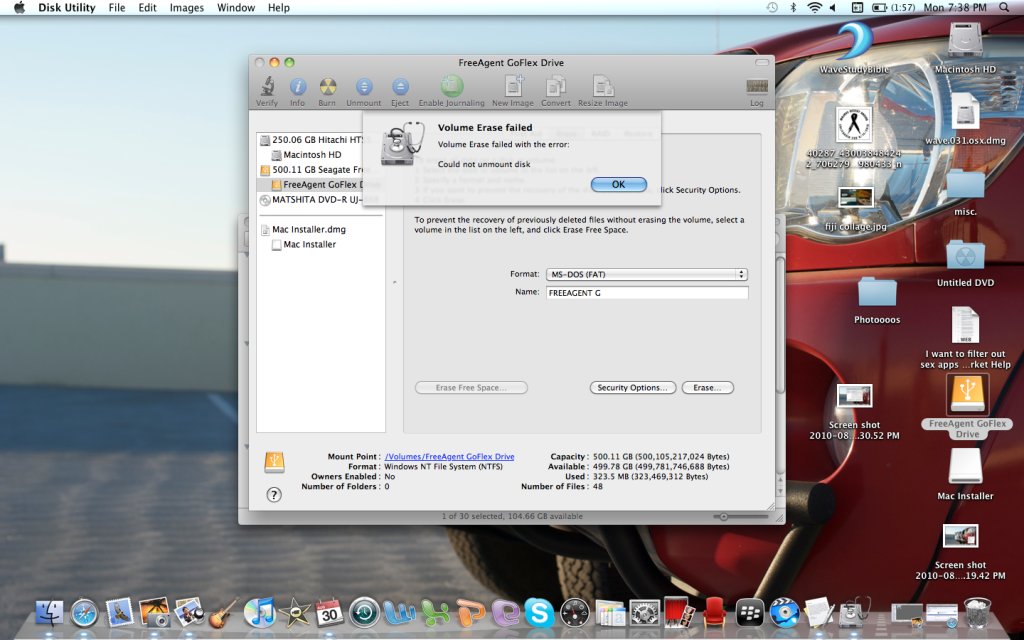Open the Help menu
The width and height of the screenshot is (1024, 640).
pos(279,8)
